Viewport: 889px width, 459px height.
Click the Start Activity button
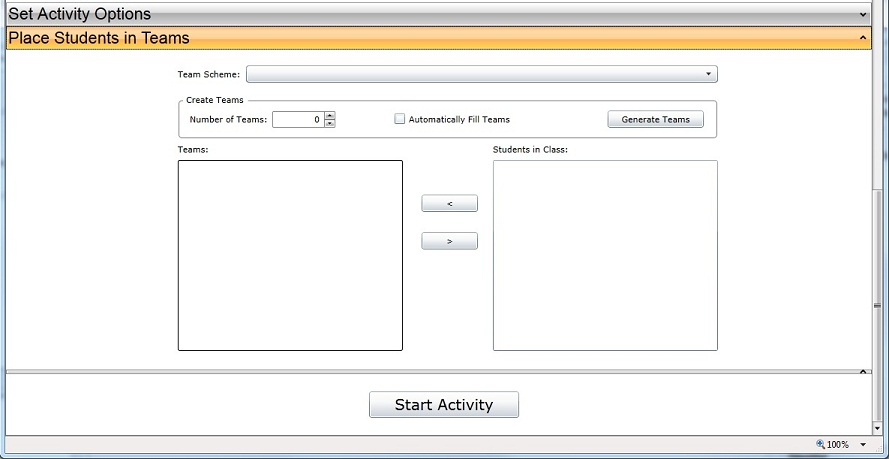tap(444, 405)
